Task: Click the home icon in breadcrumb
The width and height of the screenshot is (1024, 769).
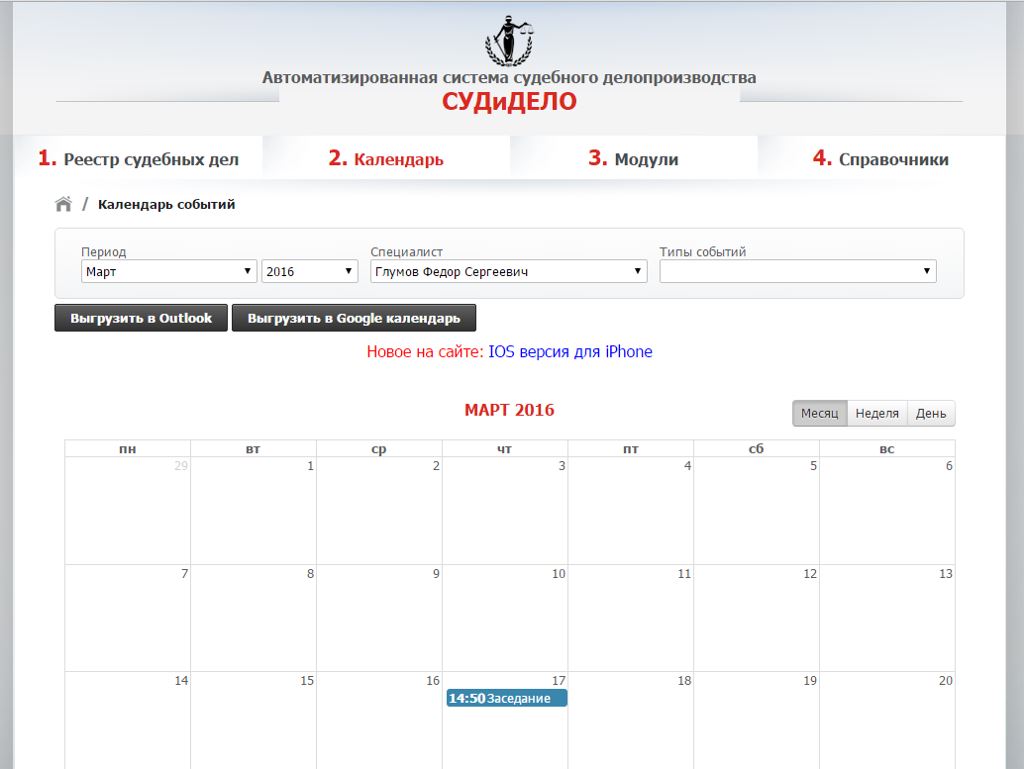Action: point(63,204)
